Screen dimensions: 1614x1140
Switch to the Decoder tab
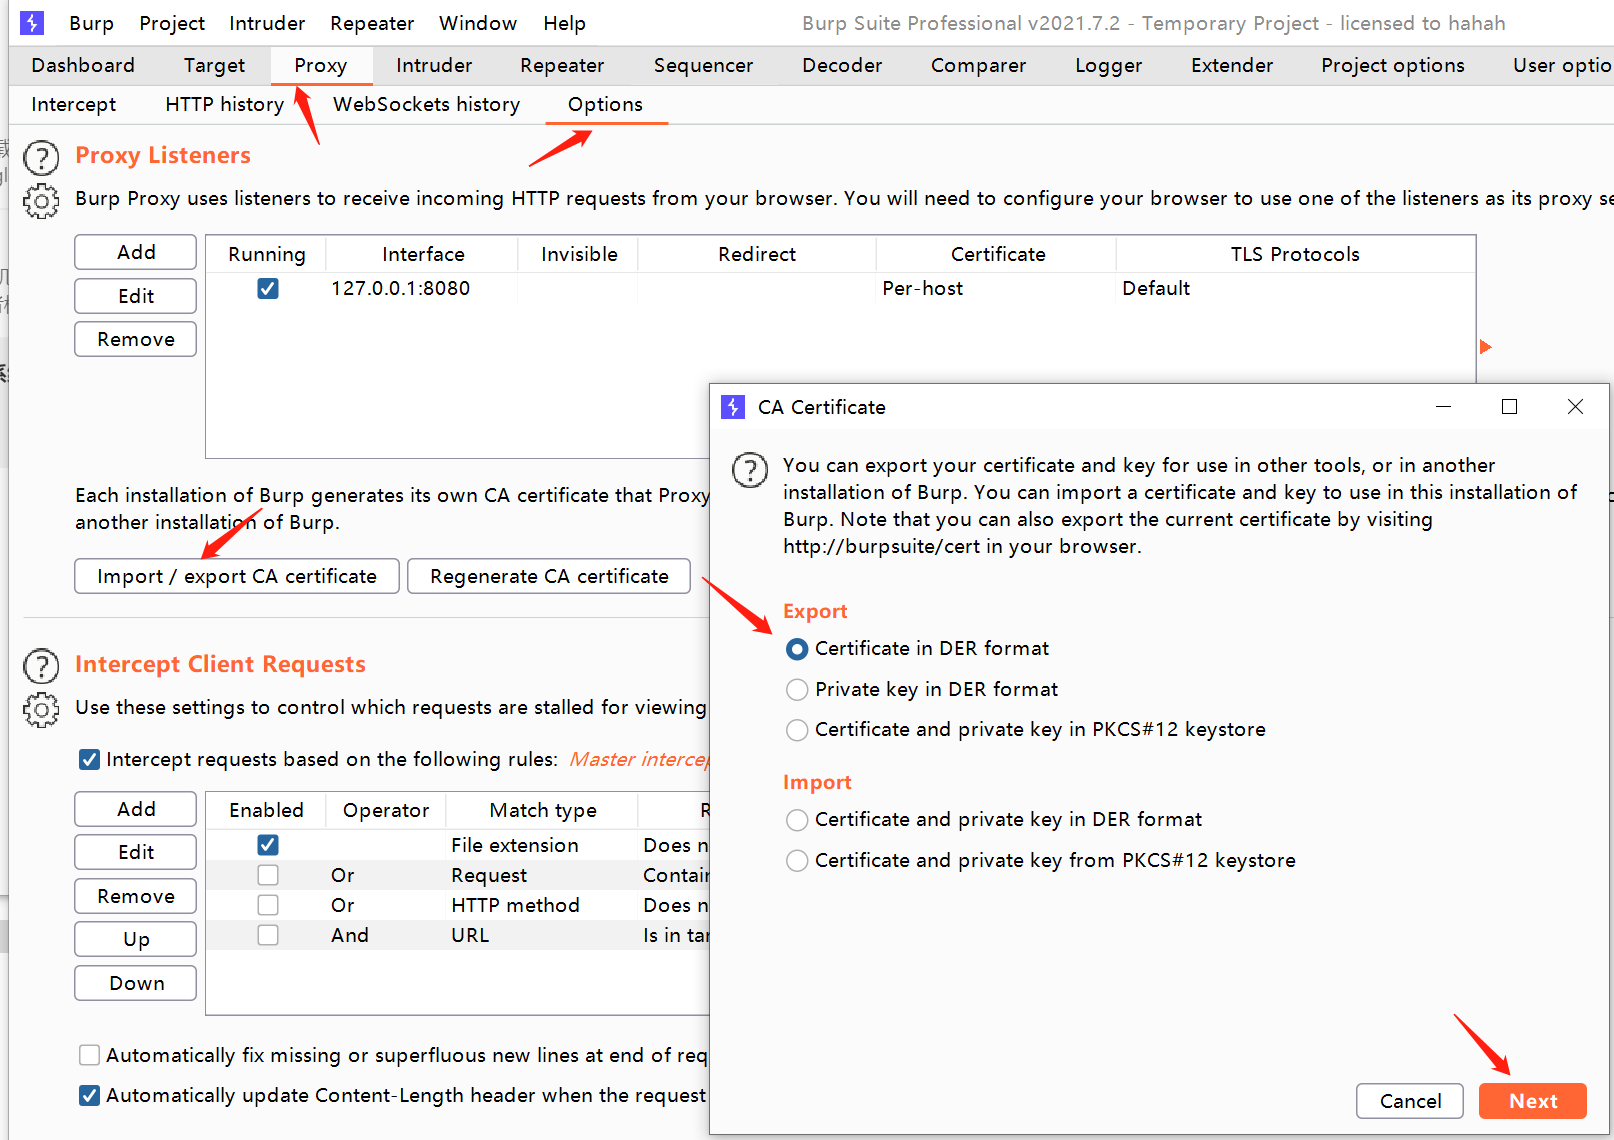point(842,65)
